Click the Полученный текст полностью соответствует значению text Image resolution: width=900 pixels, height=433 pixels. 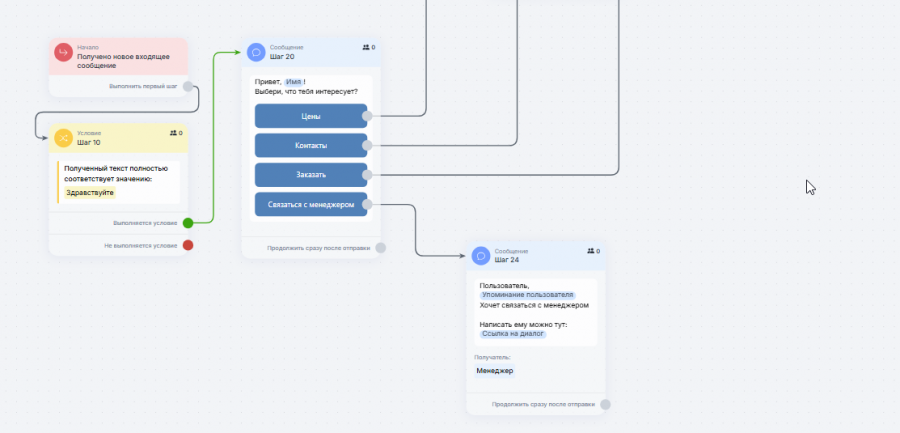click(116, 173)
